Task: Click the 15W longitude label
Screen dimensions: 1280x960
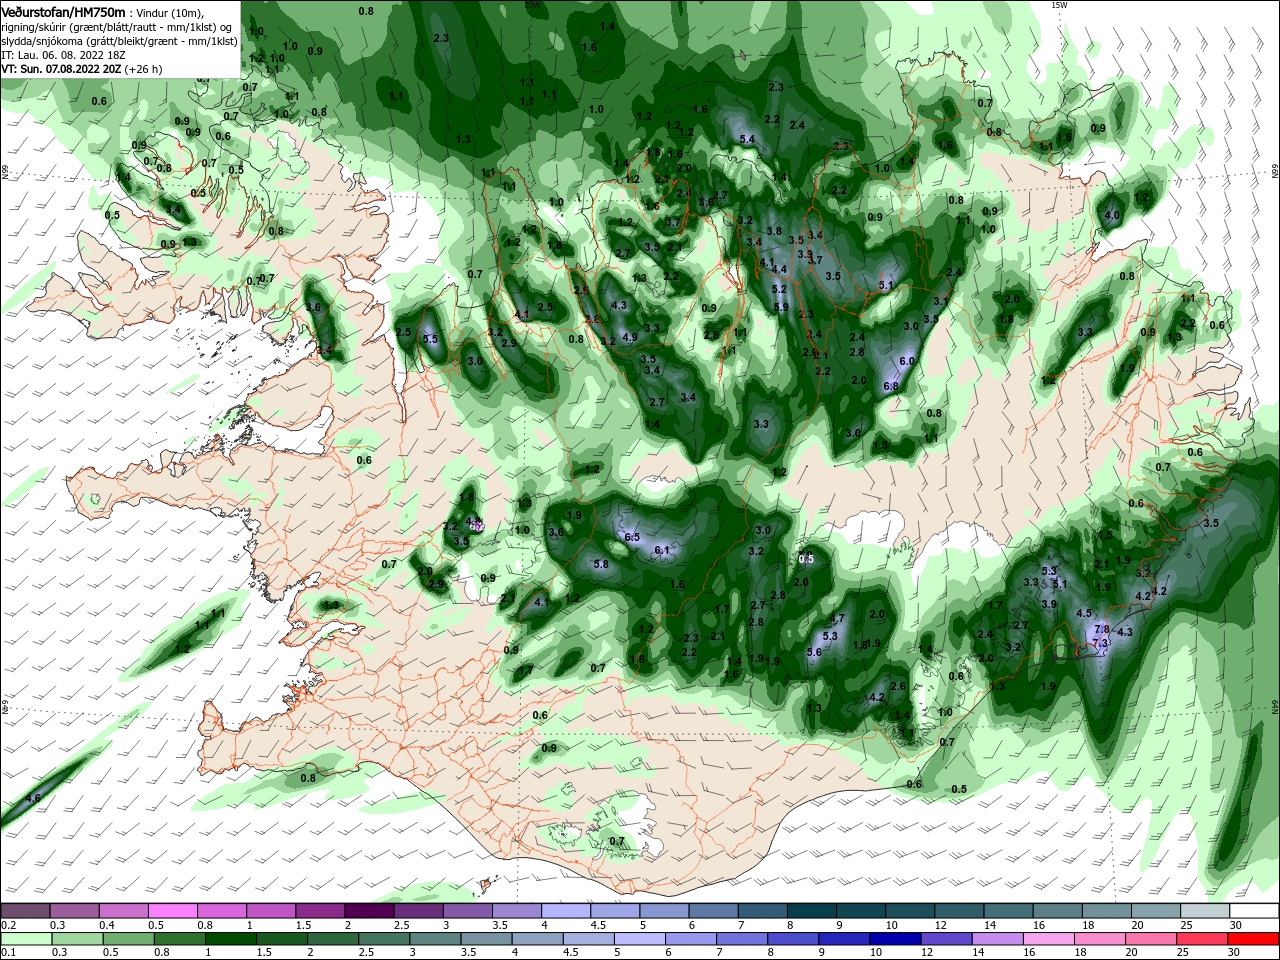Action: click(1060, 5)
